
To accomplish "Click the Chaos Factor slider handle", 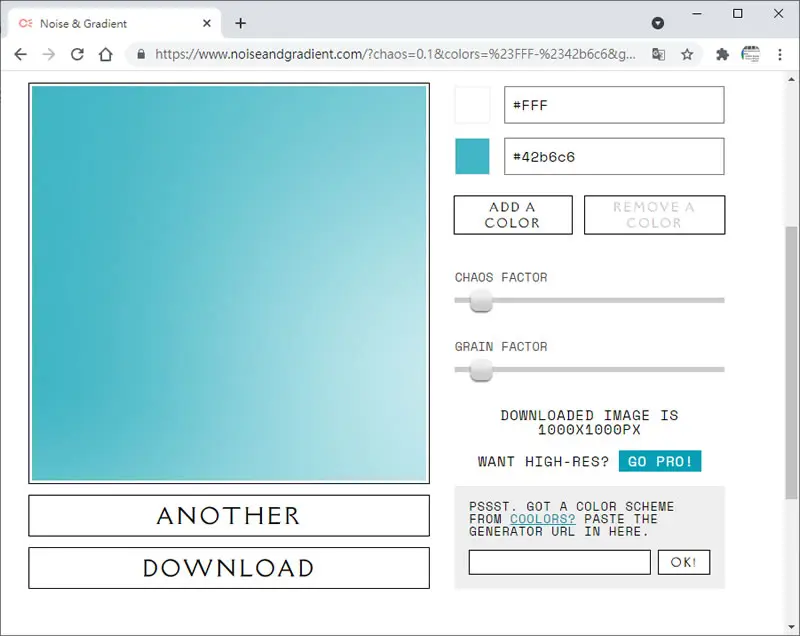I will 481,300.
